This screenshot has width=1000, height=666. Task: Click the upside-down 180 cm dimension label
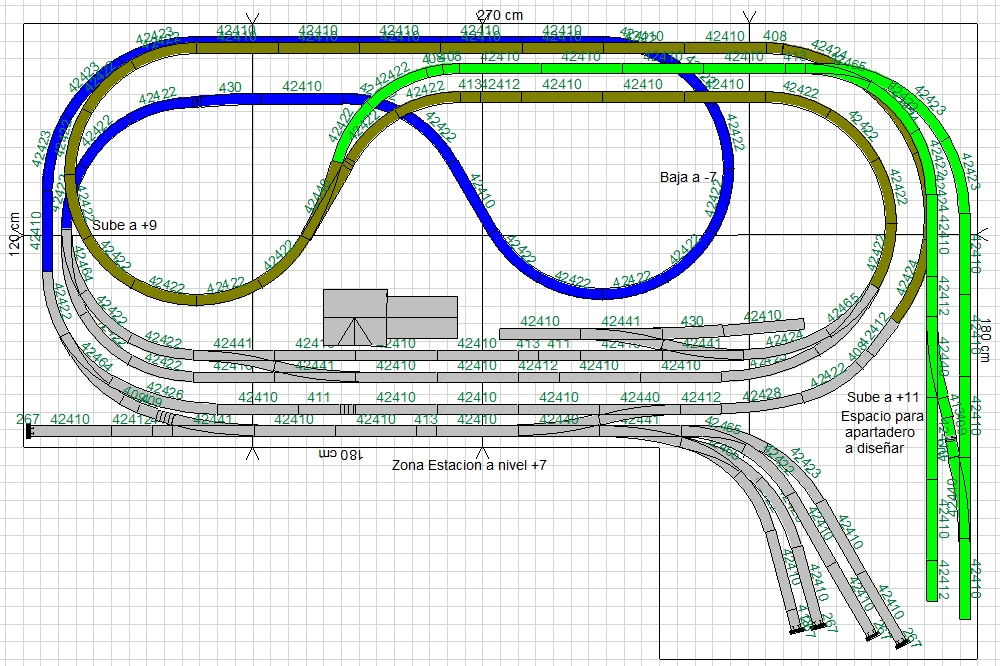coord(340,454)
